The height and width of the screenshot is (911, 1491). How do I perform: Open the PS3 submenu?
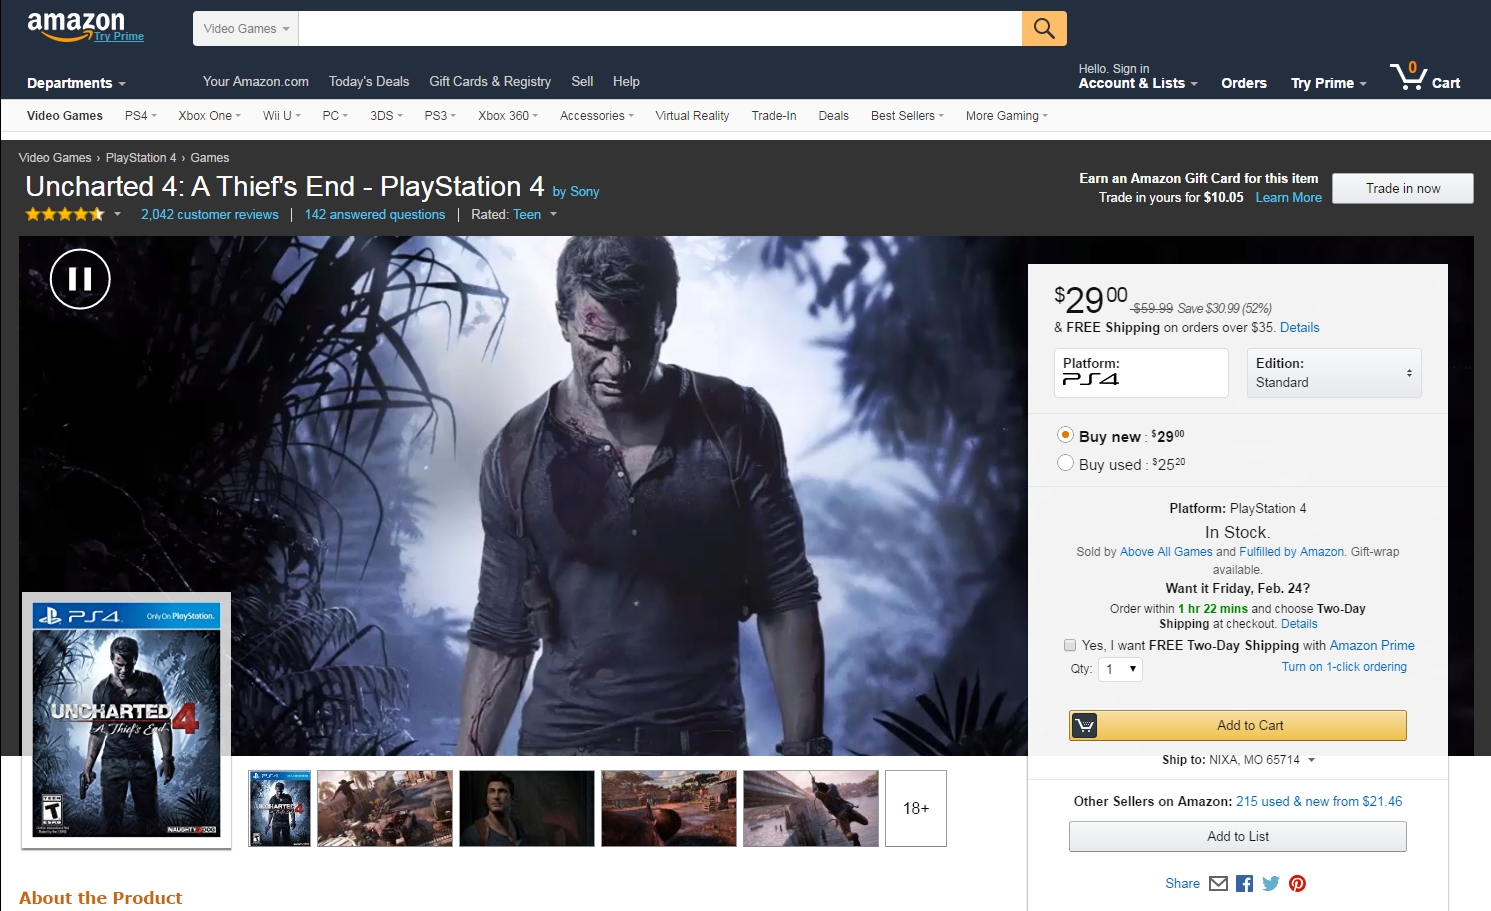[x=440, y=116]
